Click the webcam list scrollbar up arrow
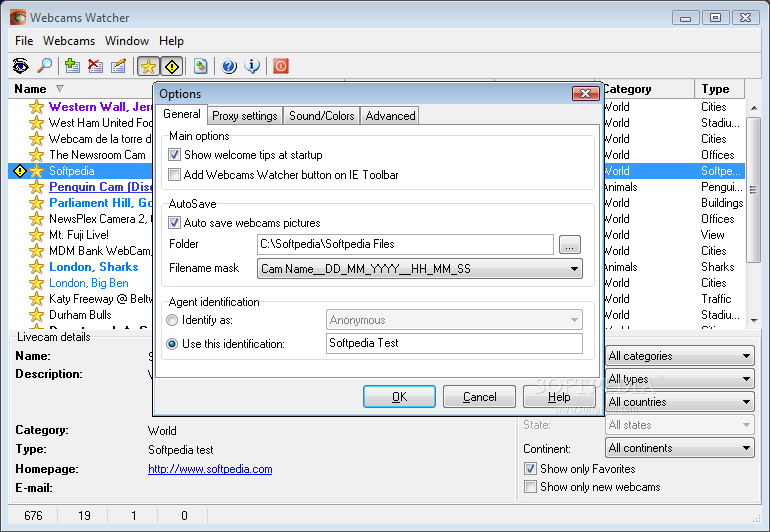This screenshot has height=532, width=770. click(754, 108)
